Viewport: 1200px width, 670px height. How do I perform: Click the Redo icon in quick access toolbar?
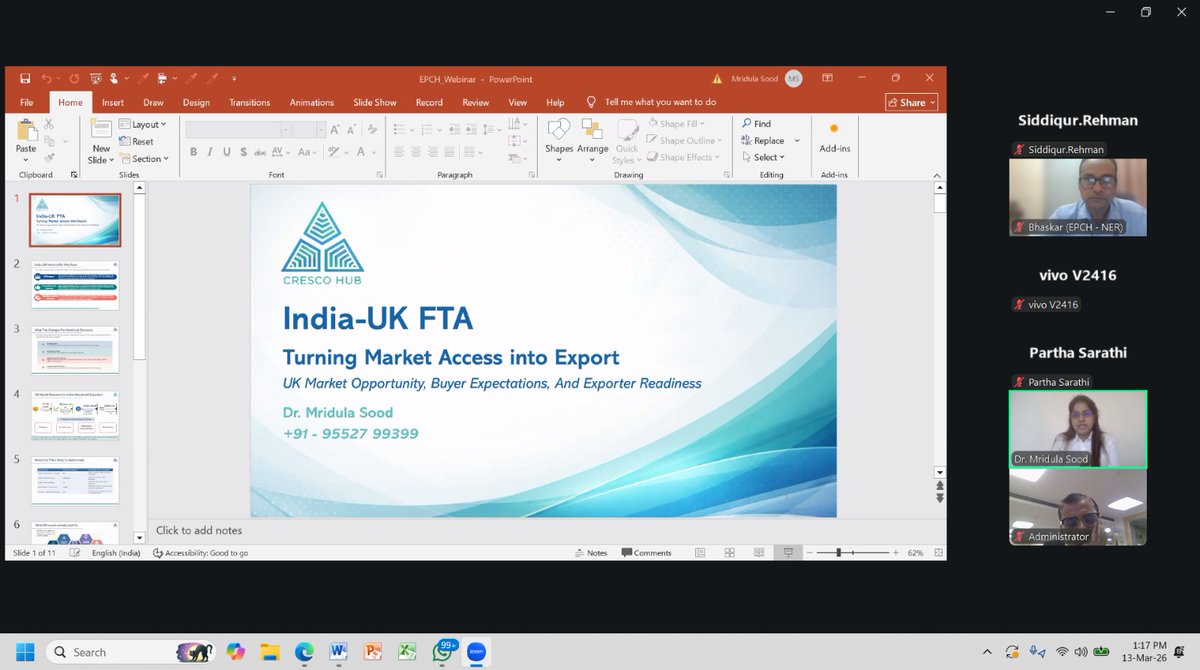point(75,78)
